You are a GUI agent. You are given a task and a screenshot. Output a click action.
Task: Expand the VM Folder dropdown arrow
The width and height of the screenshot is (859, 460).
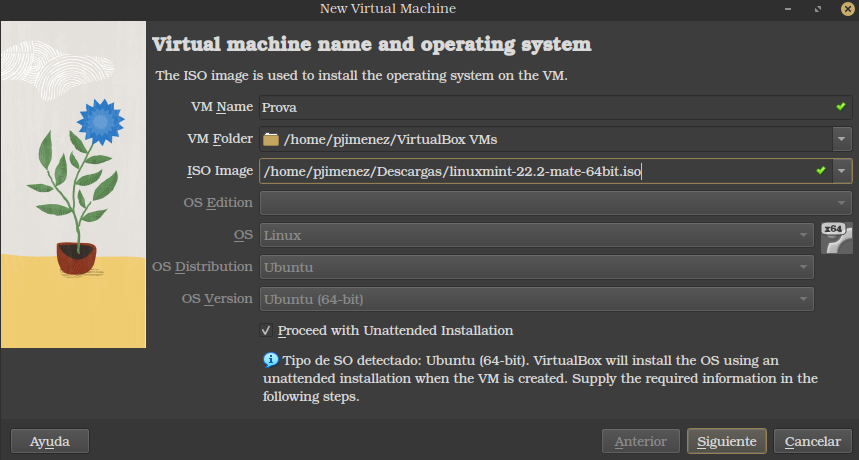tap(841, 139)
